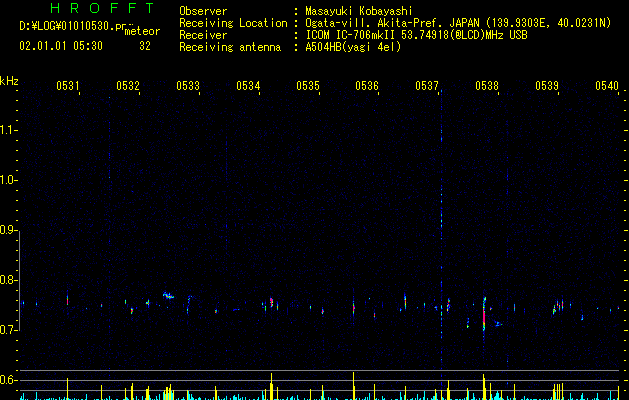629x400 pixels.
Task: Select the ICOM IC-706mkII receiver text
Action: tap(416, 35)
